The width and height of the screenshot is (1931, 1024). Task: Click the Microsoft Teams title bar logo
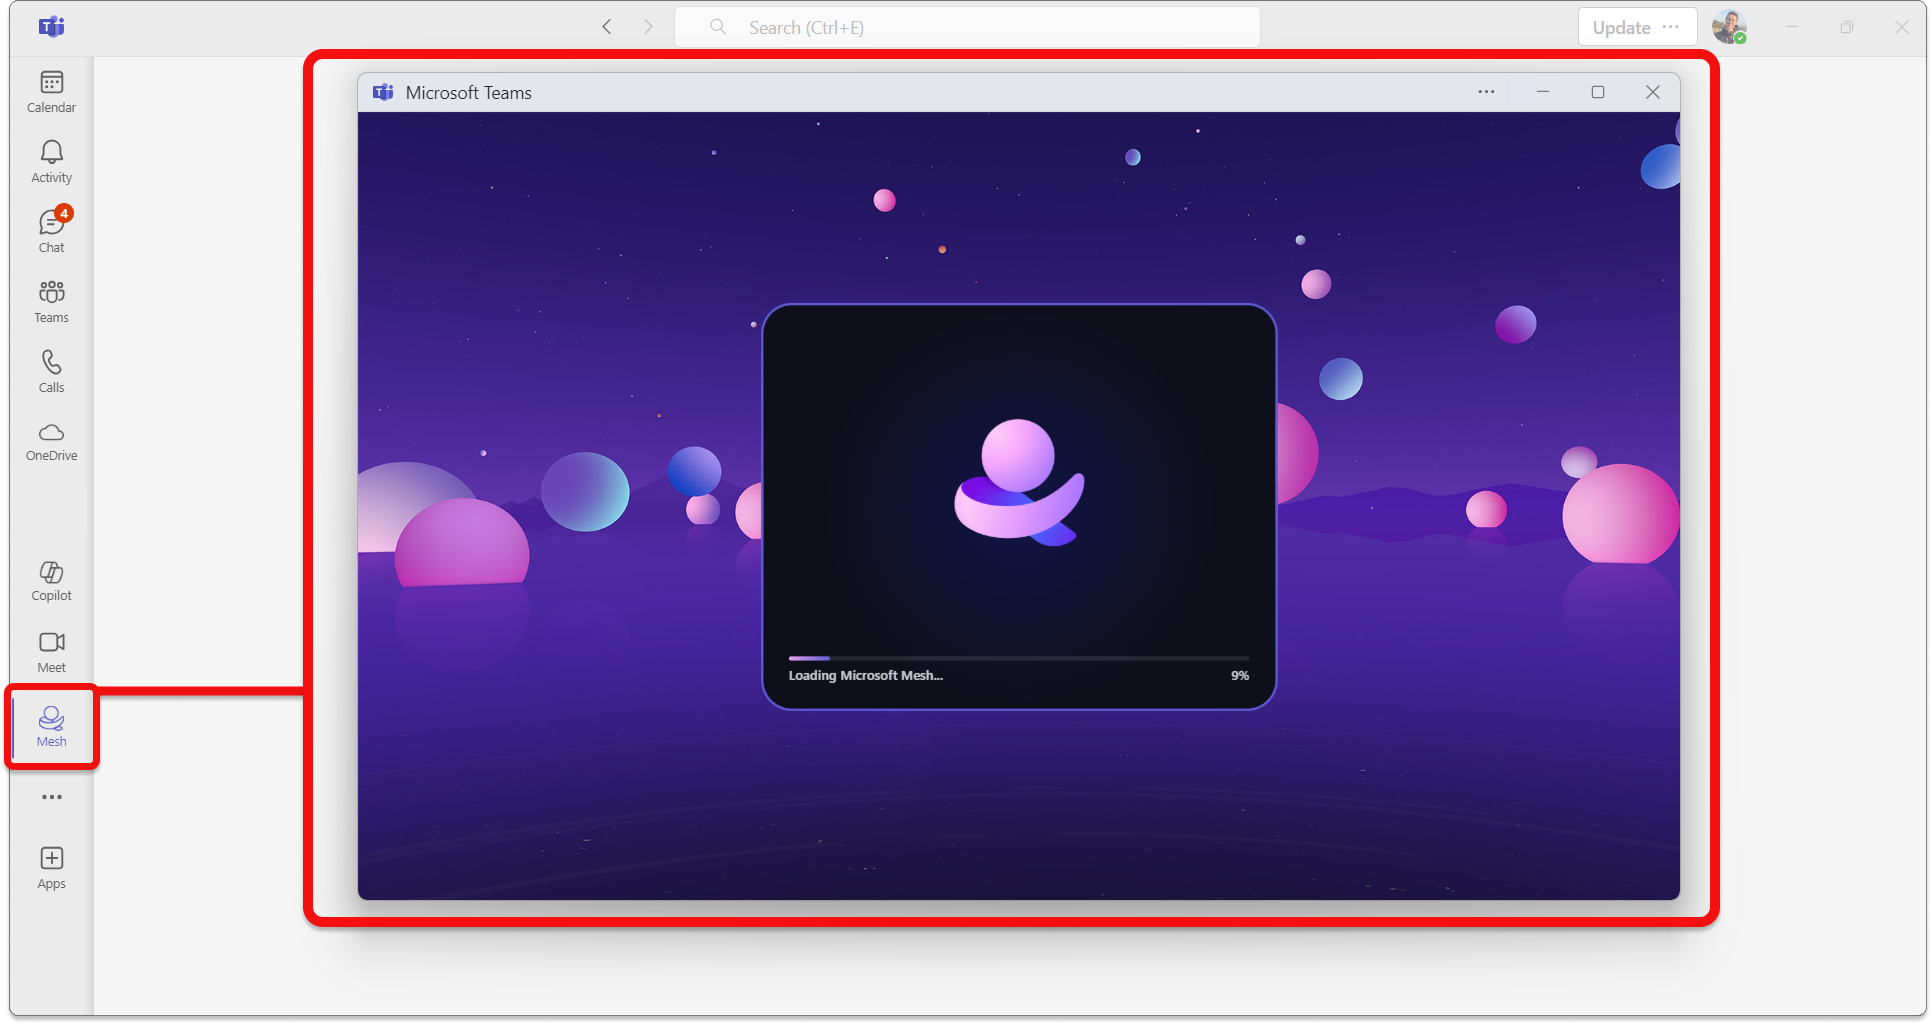coord(383,92)
